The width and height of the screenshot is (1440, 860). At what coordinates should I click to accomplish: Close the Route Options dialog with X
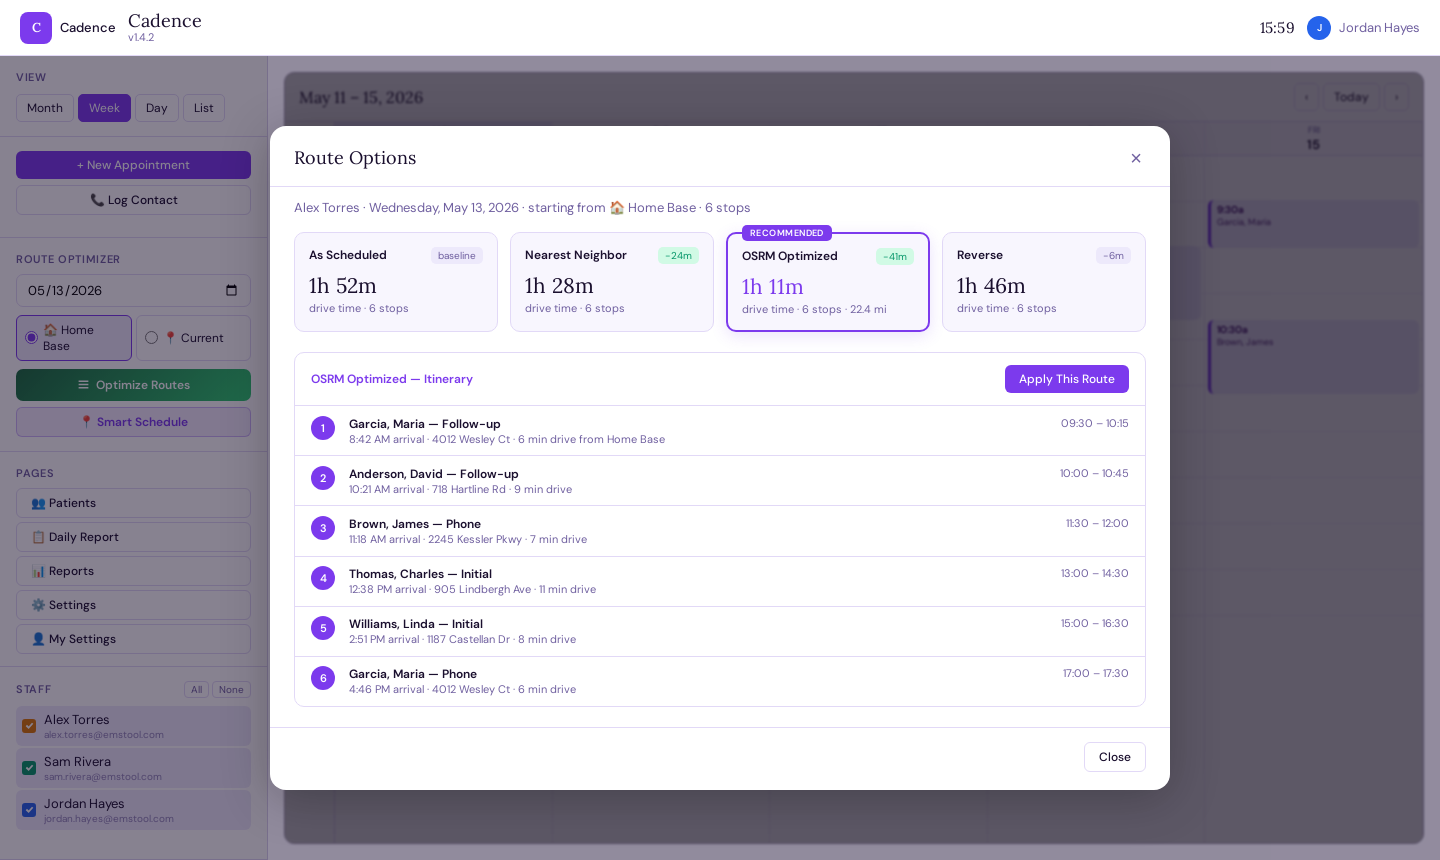(1136, 158)
